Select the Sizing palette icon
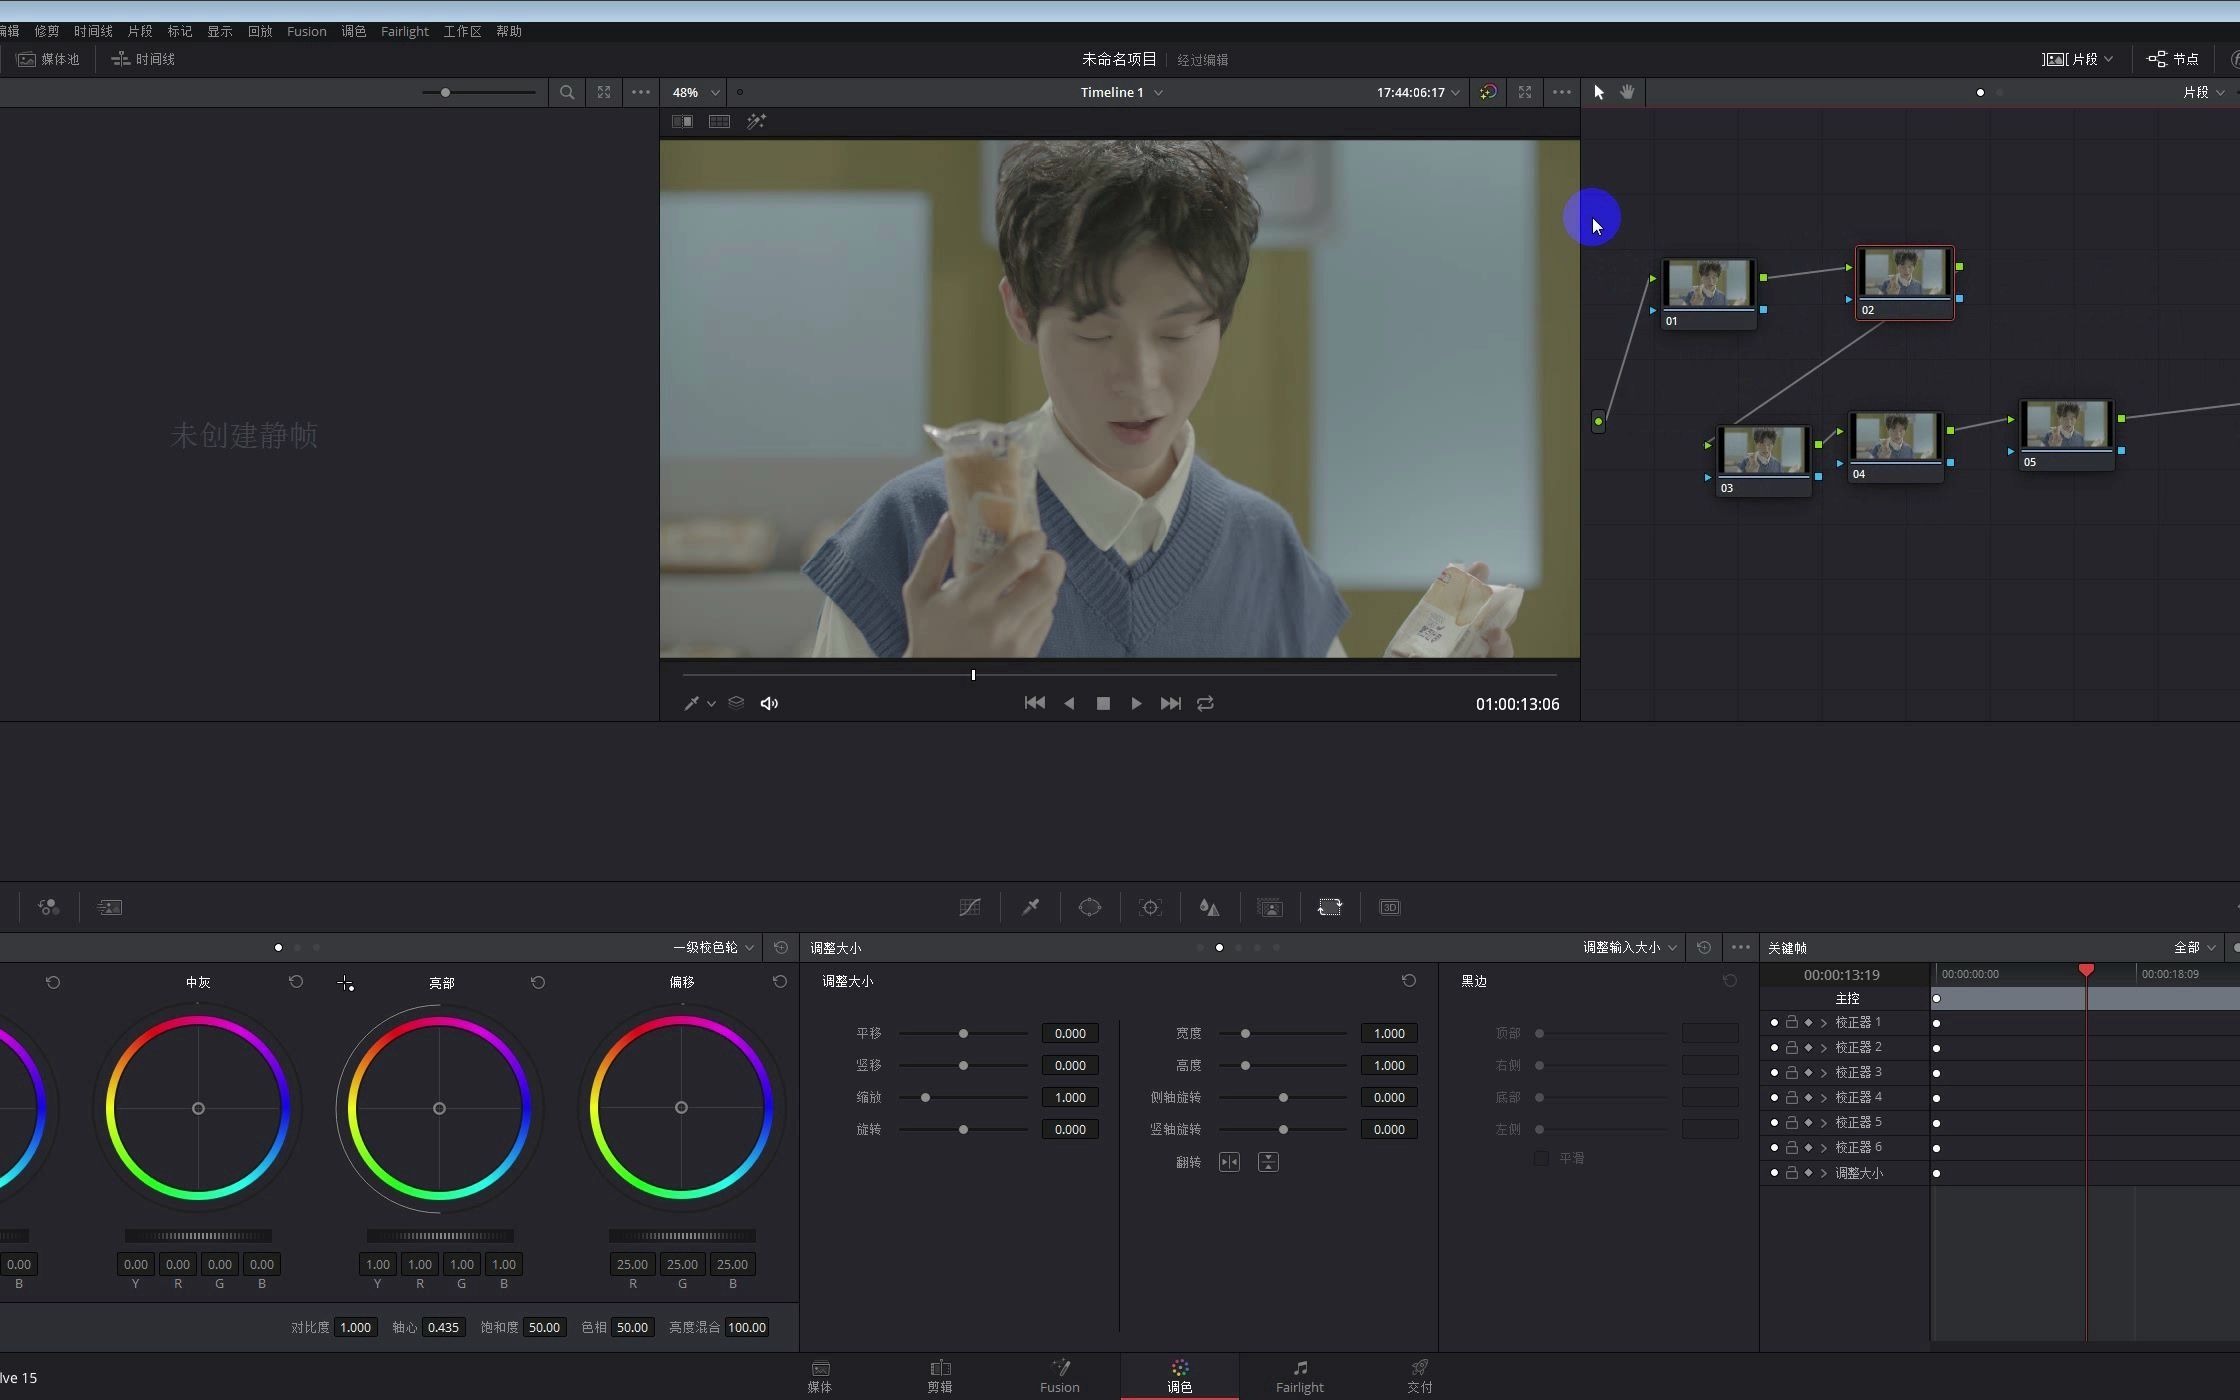 coord(1330,907)
